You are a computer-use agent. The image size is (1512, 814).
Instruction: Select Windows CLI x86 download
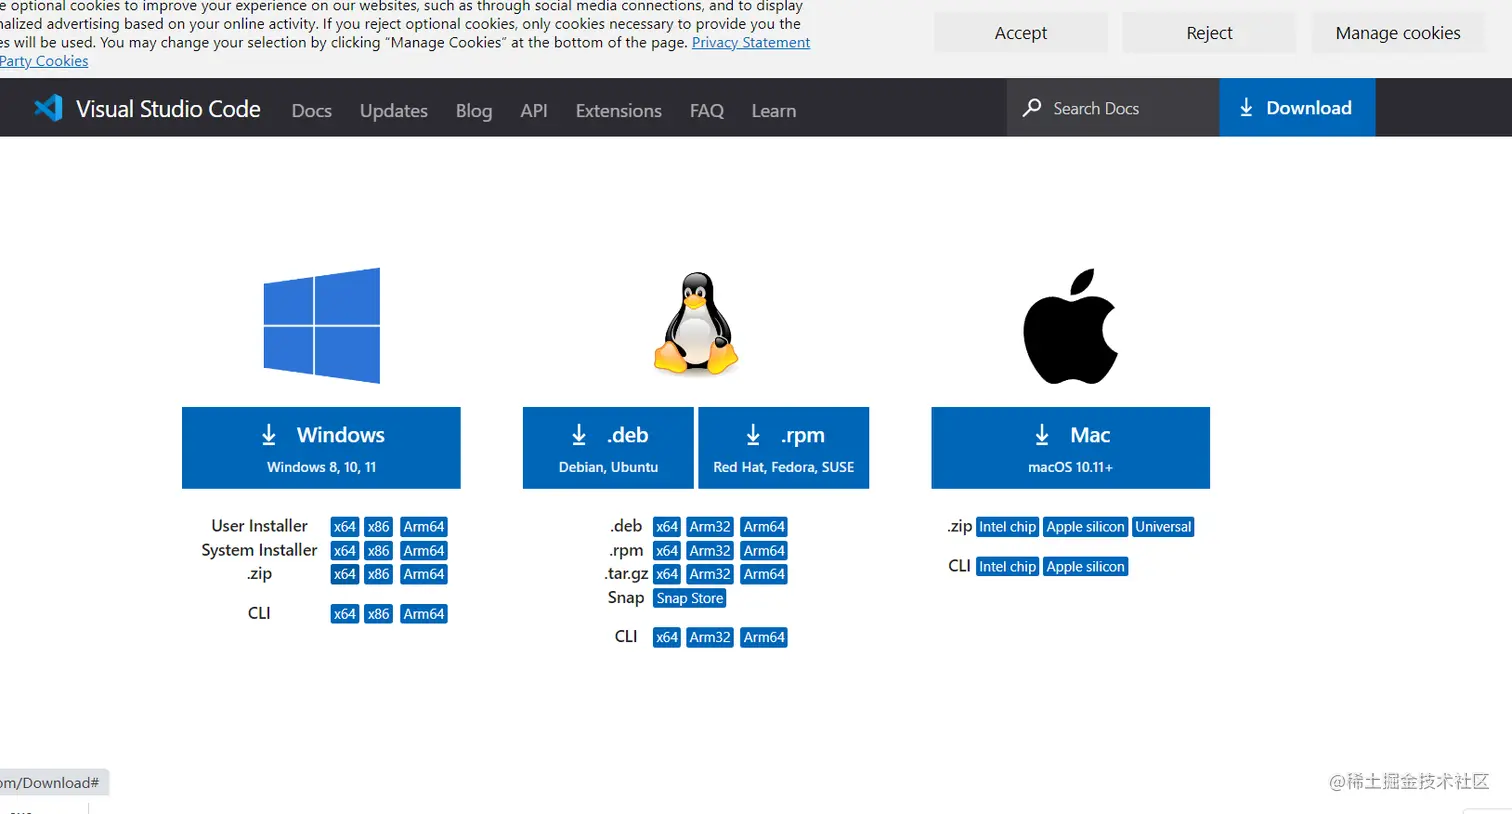(378, 614)
